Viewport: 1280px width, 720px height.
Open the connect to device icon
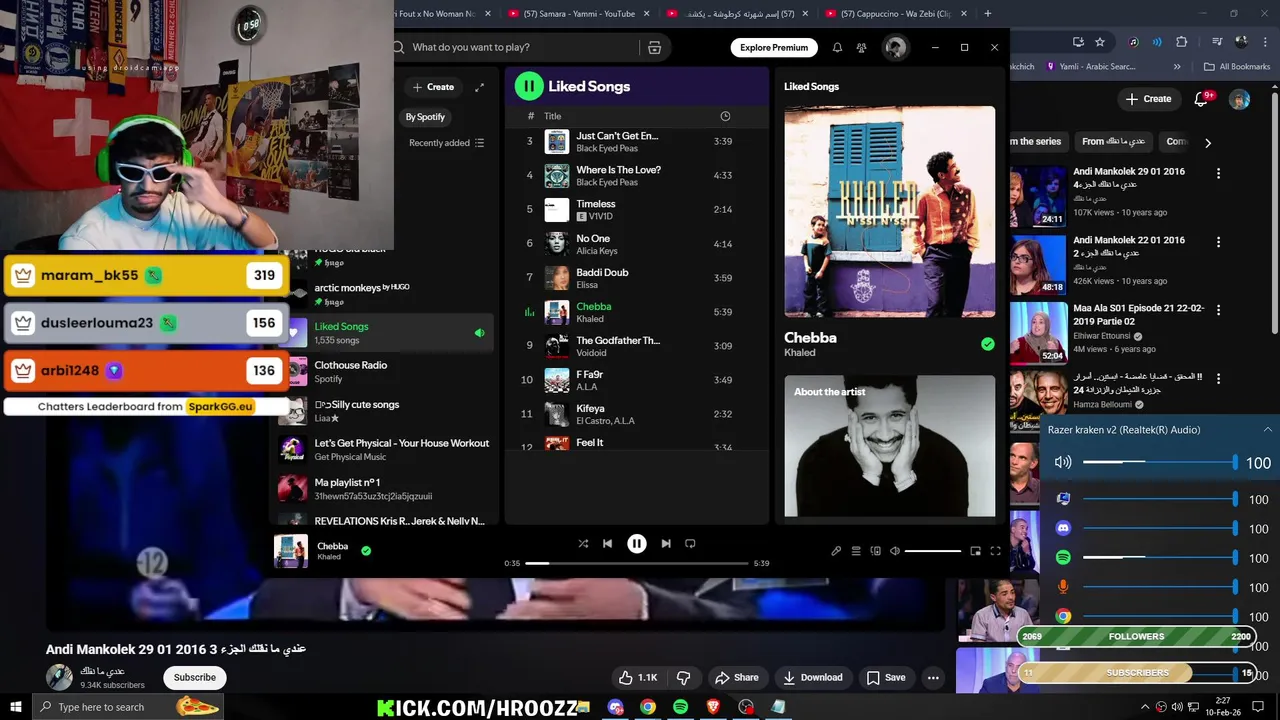click(876, 551)
